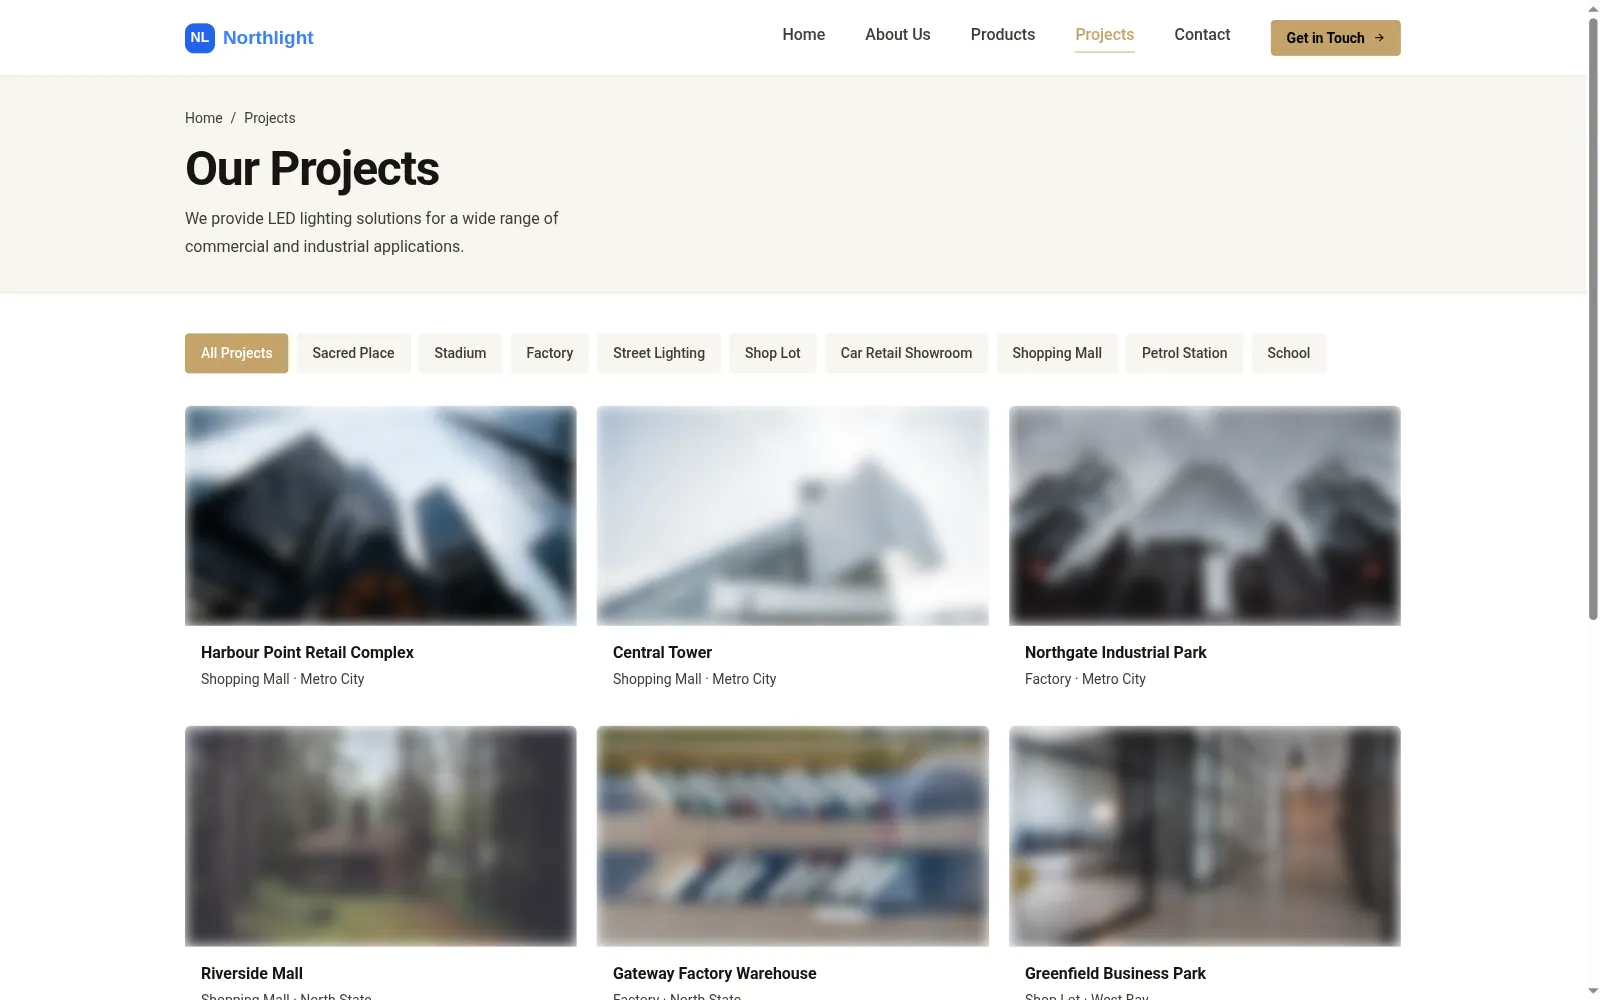This screenshot has height=1000, width=1600.
Task: Click the 'Projects' breadcrumb text
Action: point(270,118)
